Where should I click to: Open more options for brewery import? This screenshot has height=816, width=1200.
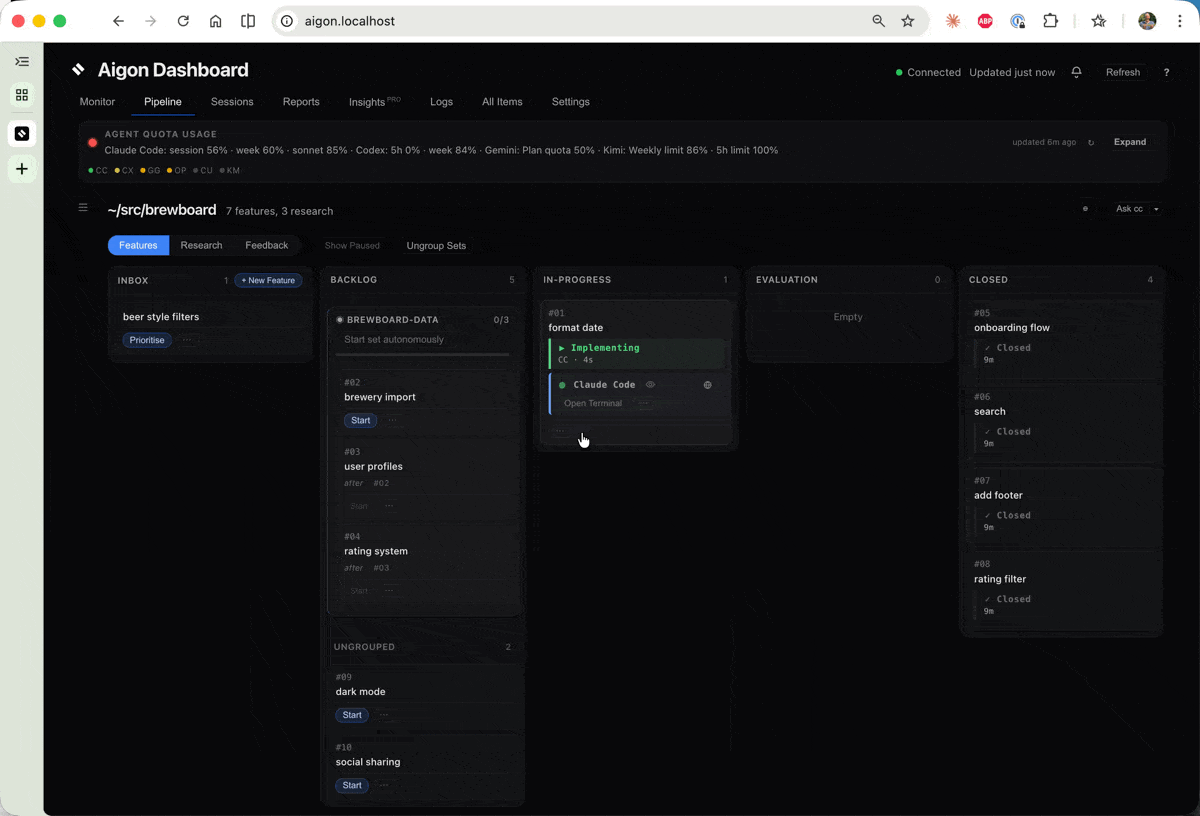click(x=392, y=420)
